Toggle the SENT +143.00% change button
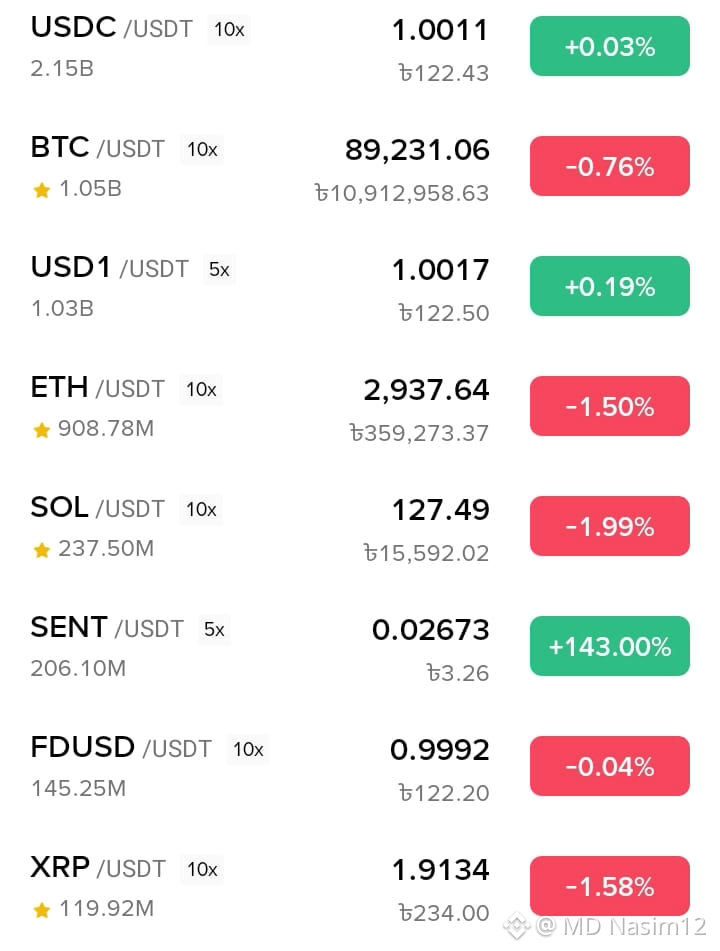Screen dimensions: 720x951 pyautogui.click(x=610, y=646)
